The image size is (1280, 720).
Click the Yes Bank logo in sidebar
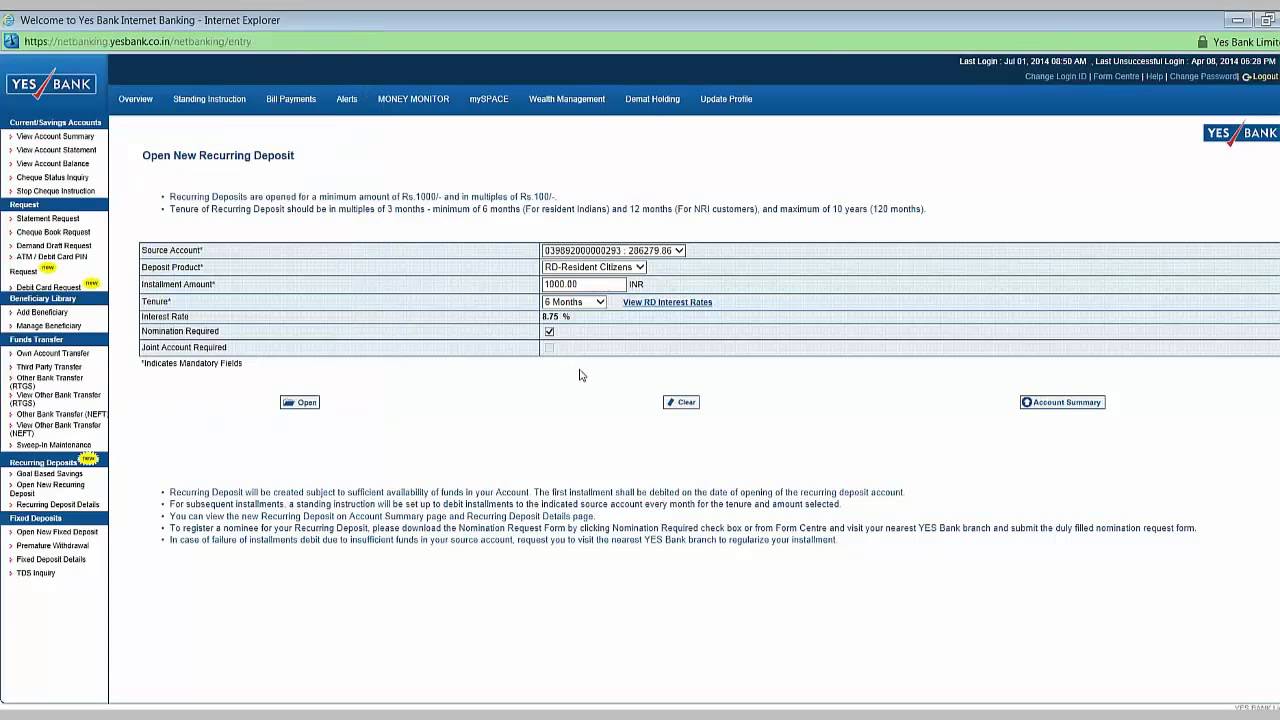point(51,85)
